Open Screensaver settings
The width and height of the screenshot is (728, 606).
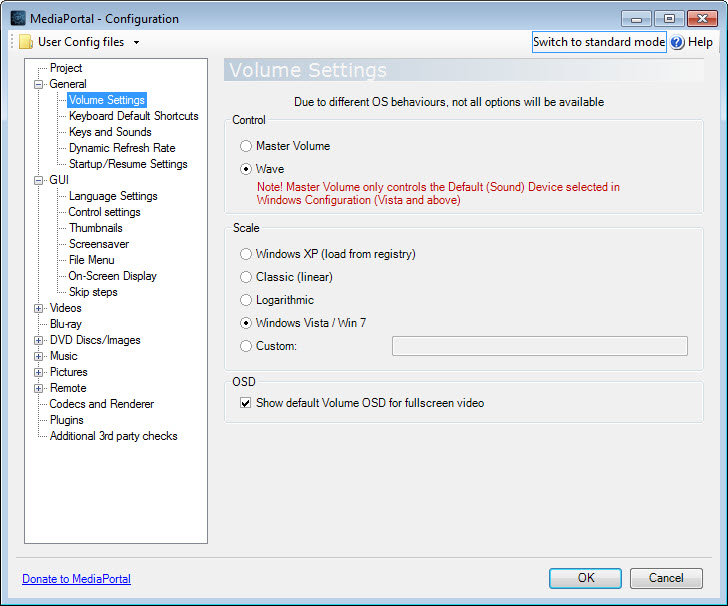coord(99,244)
